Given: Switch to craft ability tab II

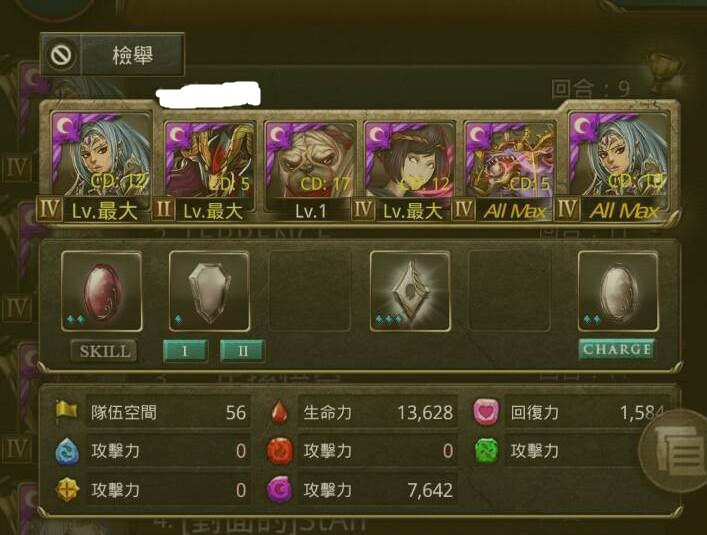Looking at the screenshot, I should (x=243, y=351).
